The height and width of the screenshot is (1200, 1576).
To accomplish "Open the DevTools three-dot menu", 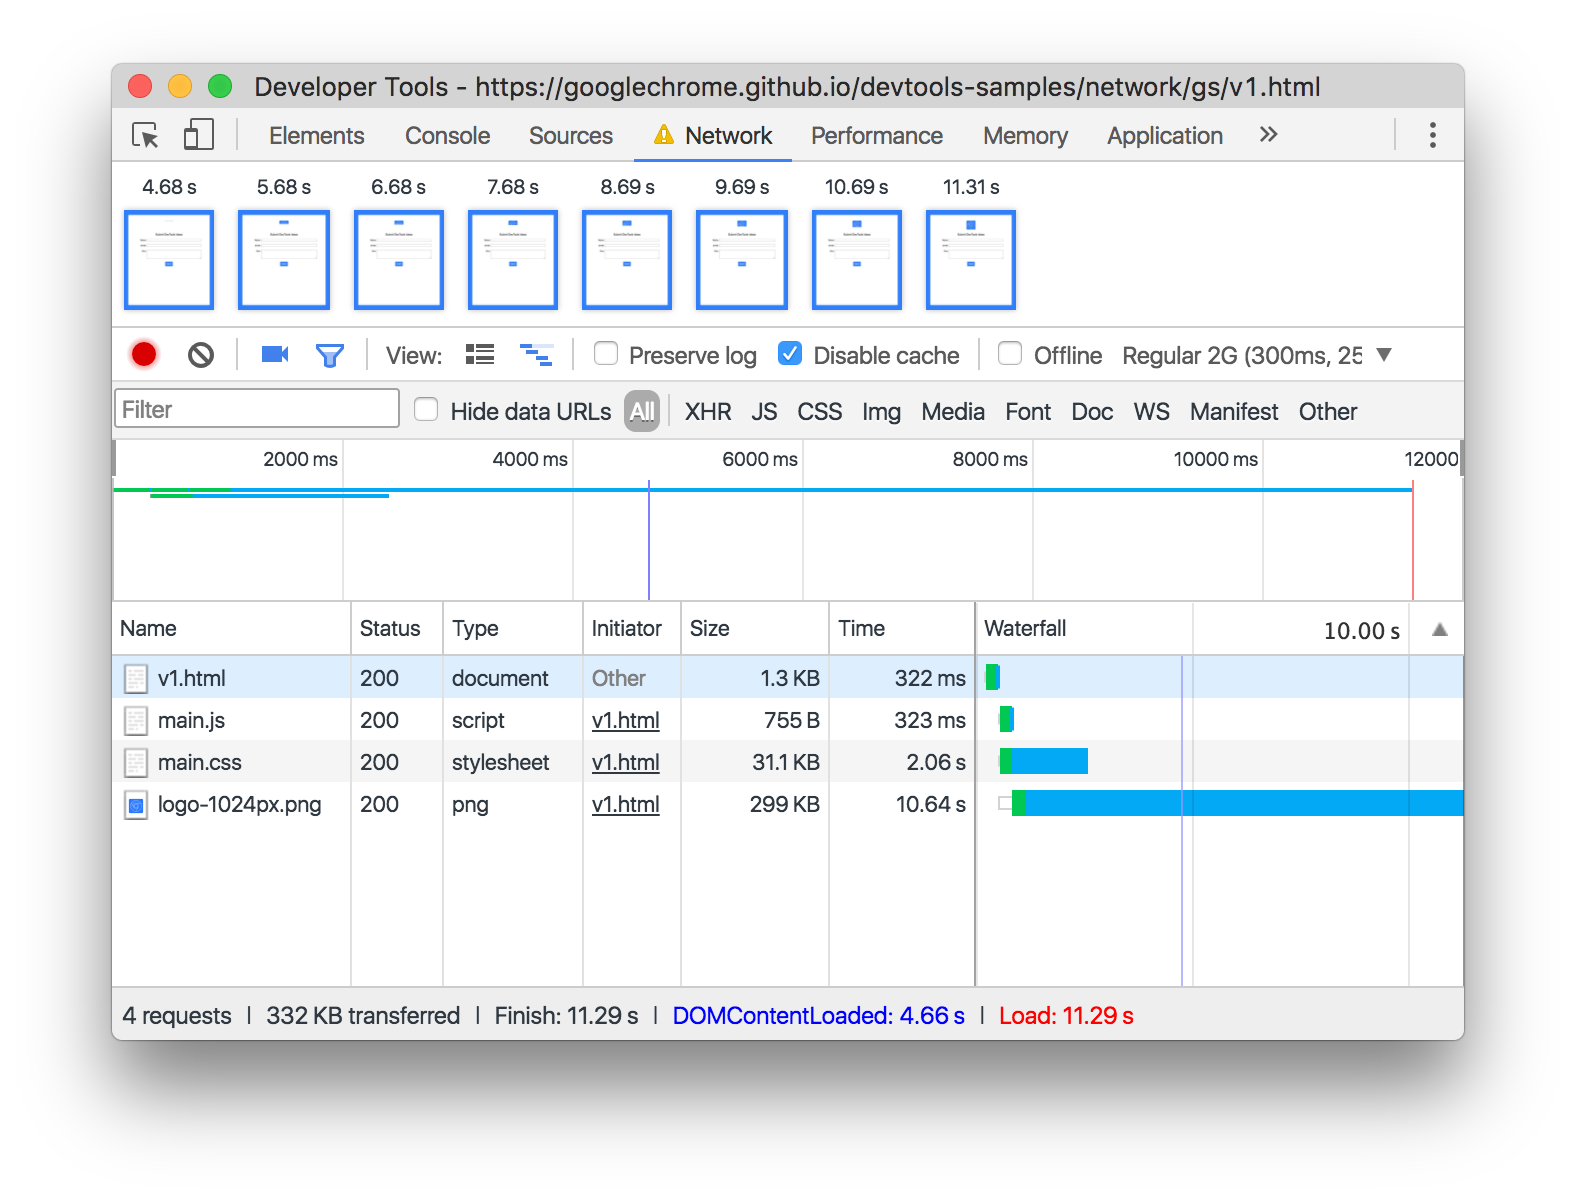I will [1433, 135].
